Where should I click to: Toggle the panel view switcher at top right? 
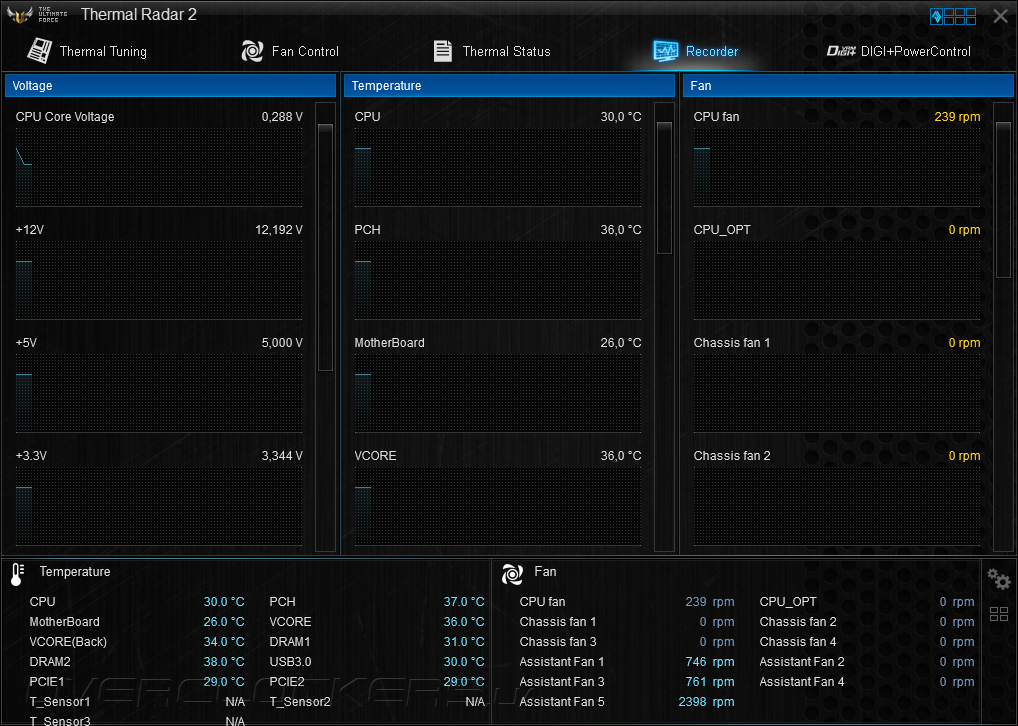point(952,16)
